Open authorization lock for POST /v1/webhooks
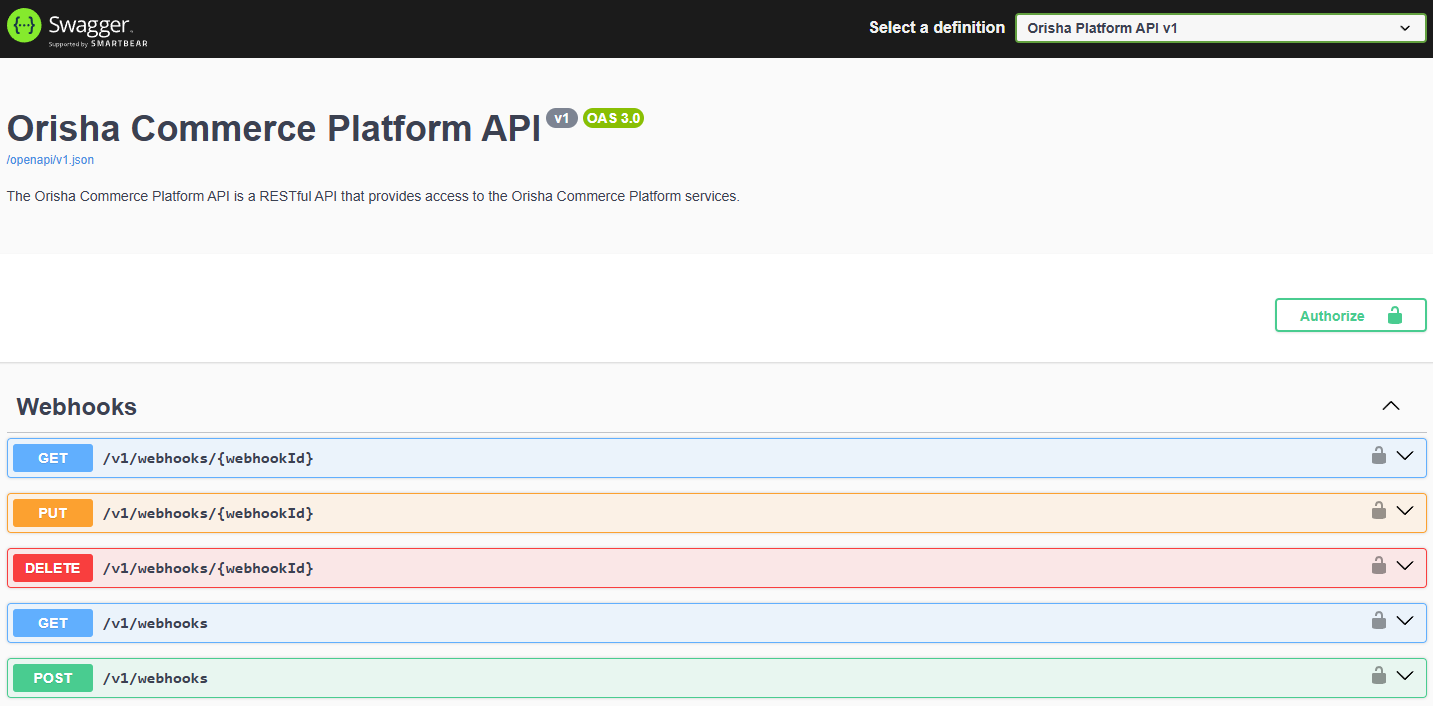Image resolution: width=1433 pixels, height=706 pixels. pyautogui.click(x=1379, y=675)
